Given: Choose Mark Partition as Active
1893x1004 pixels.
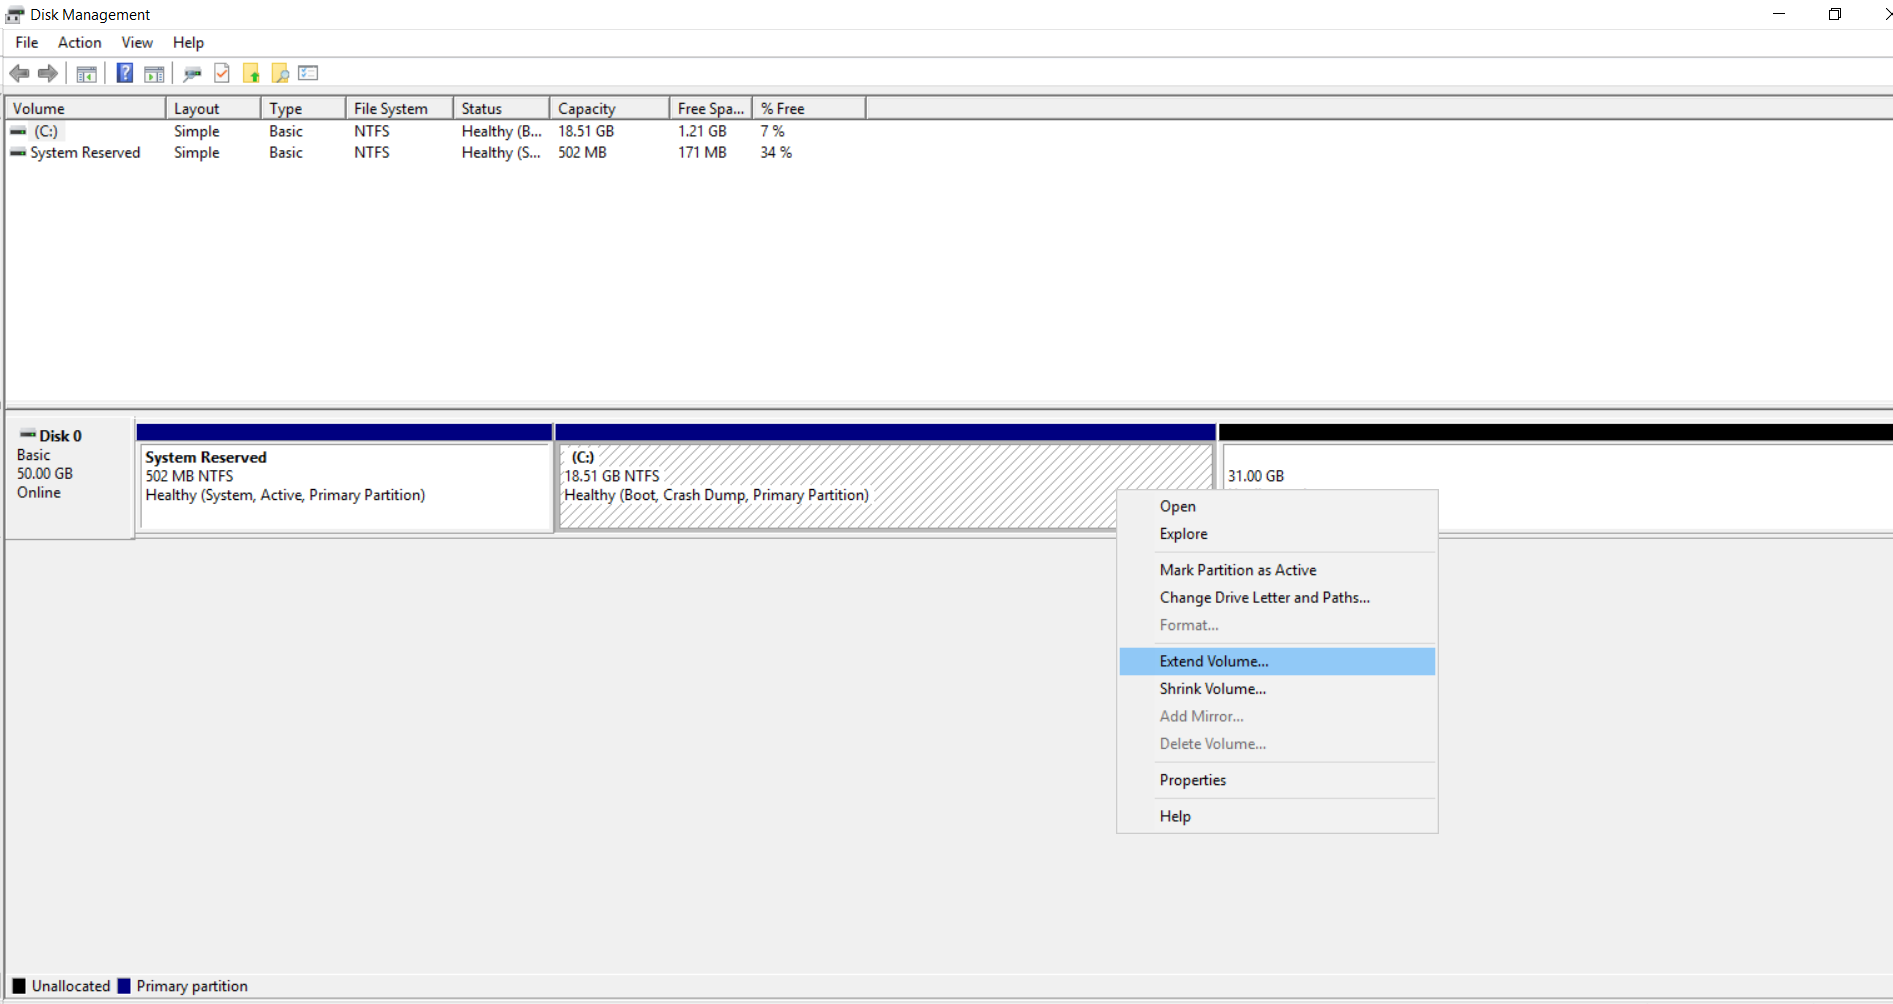Looking at the screenshot, I should tap(1277, 570).
